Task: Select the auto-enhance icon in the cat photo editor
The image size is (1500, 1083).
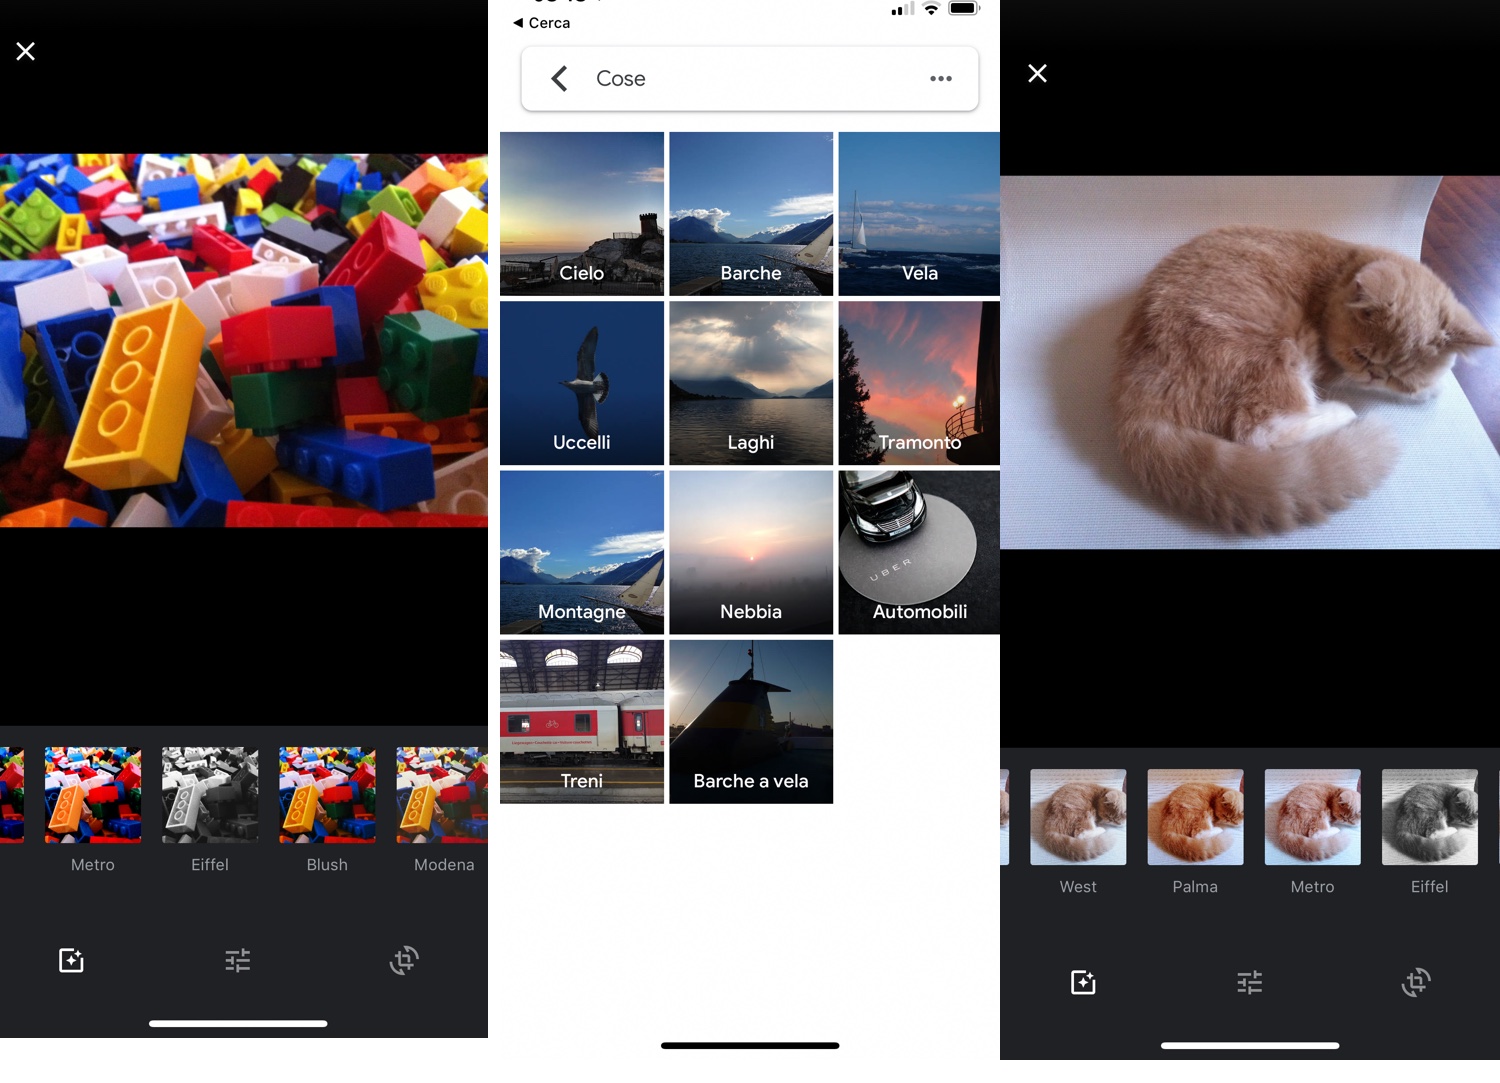Action: coord(1082,982)
